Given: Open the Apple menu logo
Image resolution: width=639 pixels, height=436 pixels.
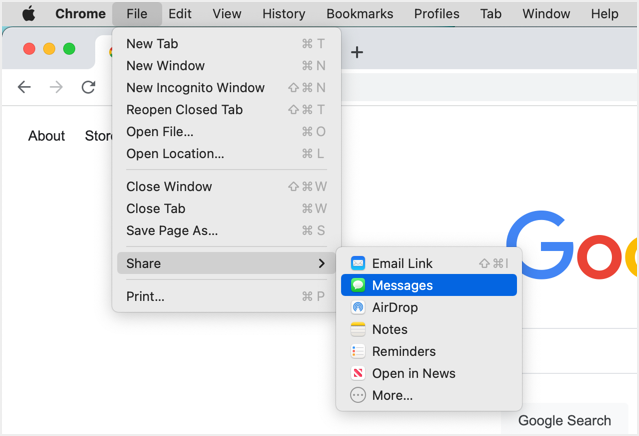Looking at the screenshot, I should [29, 14].
